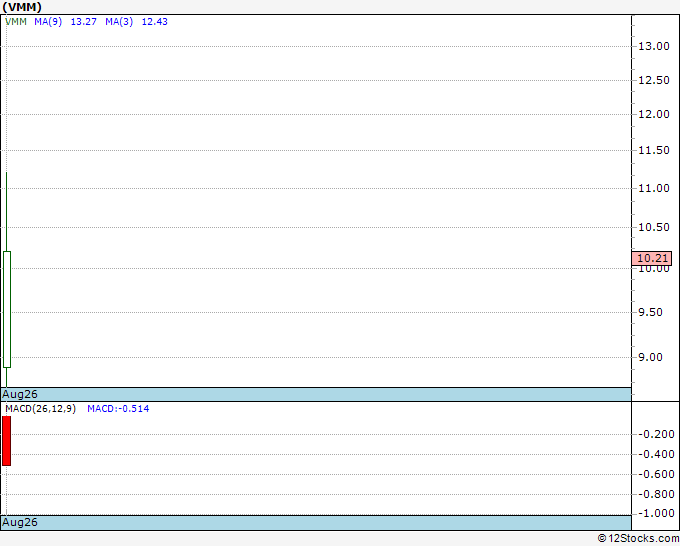Click the 9.00 price axis label
680x546 pixels.
point(651,357)
